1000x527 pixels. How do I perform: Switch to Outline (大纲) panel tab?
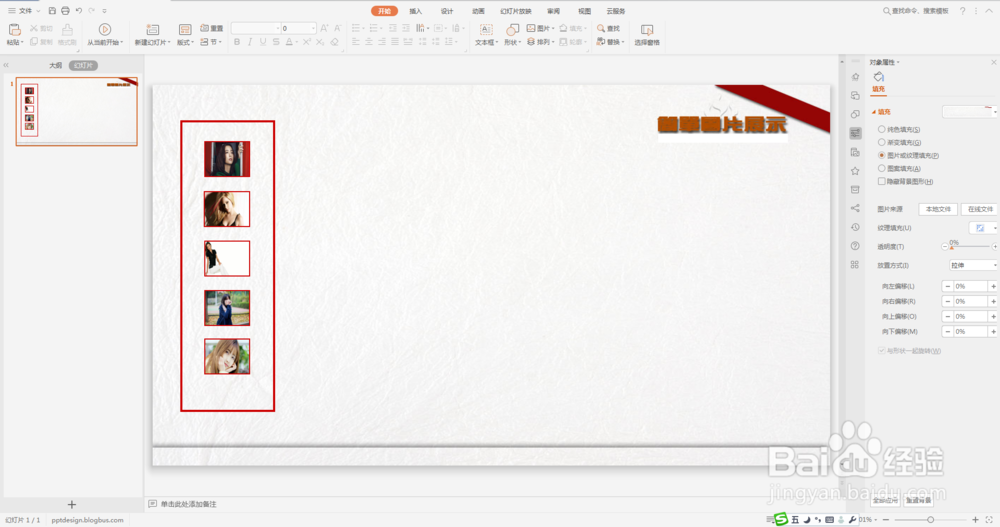coord(55,65)
